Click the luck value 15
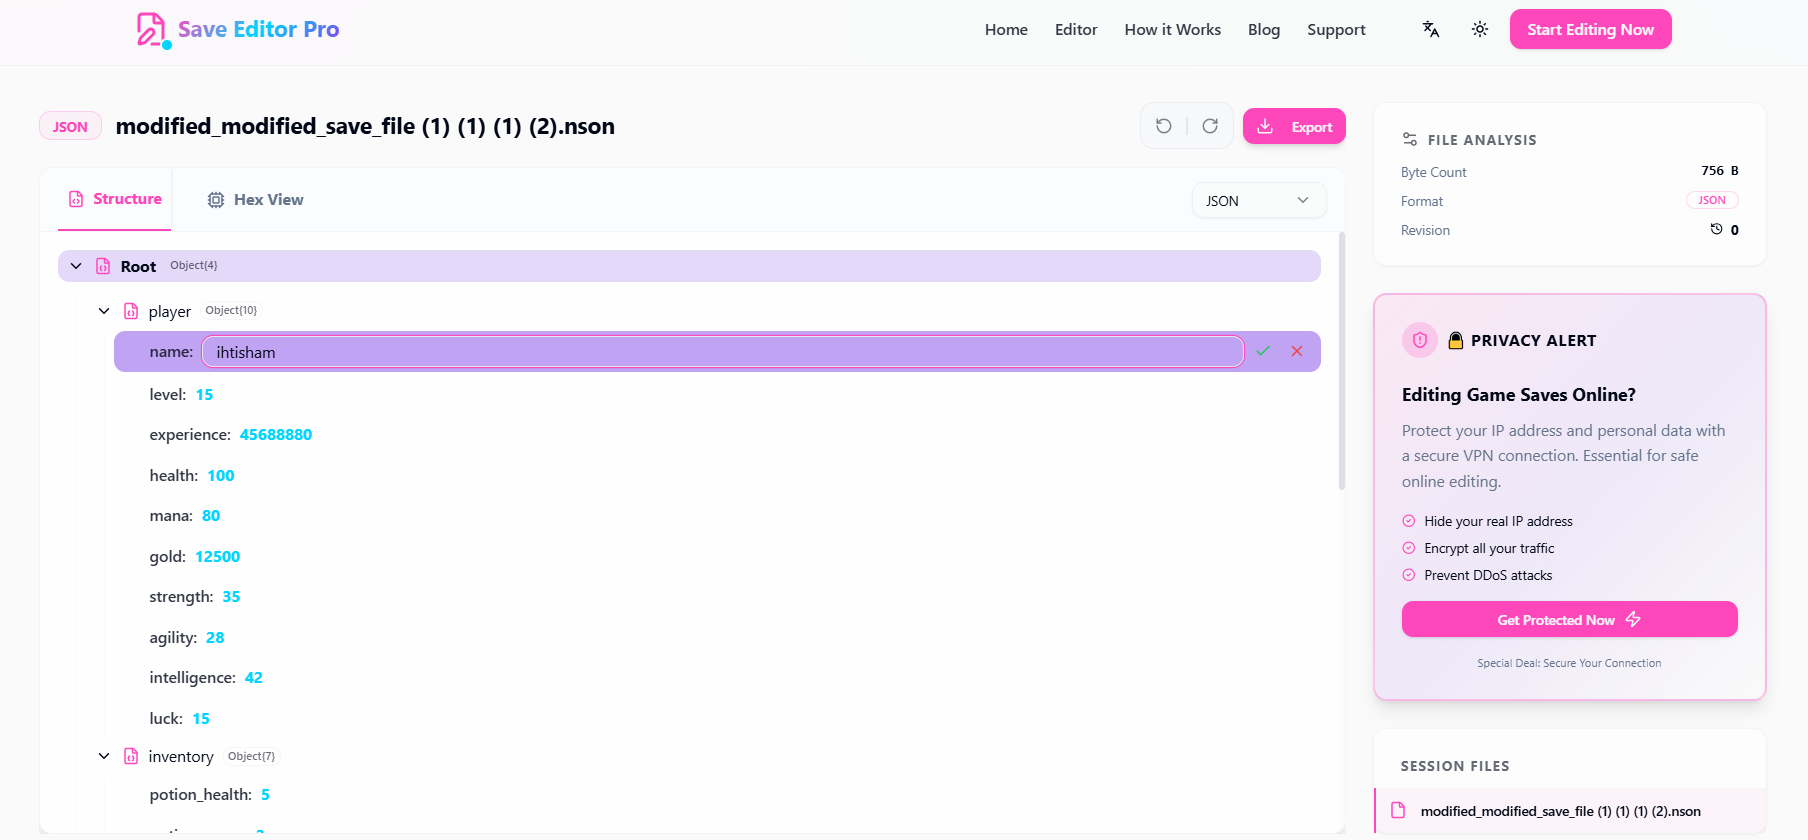Image resolution: width=1808 pixels, height=840 pixels. 201,718
